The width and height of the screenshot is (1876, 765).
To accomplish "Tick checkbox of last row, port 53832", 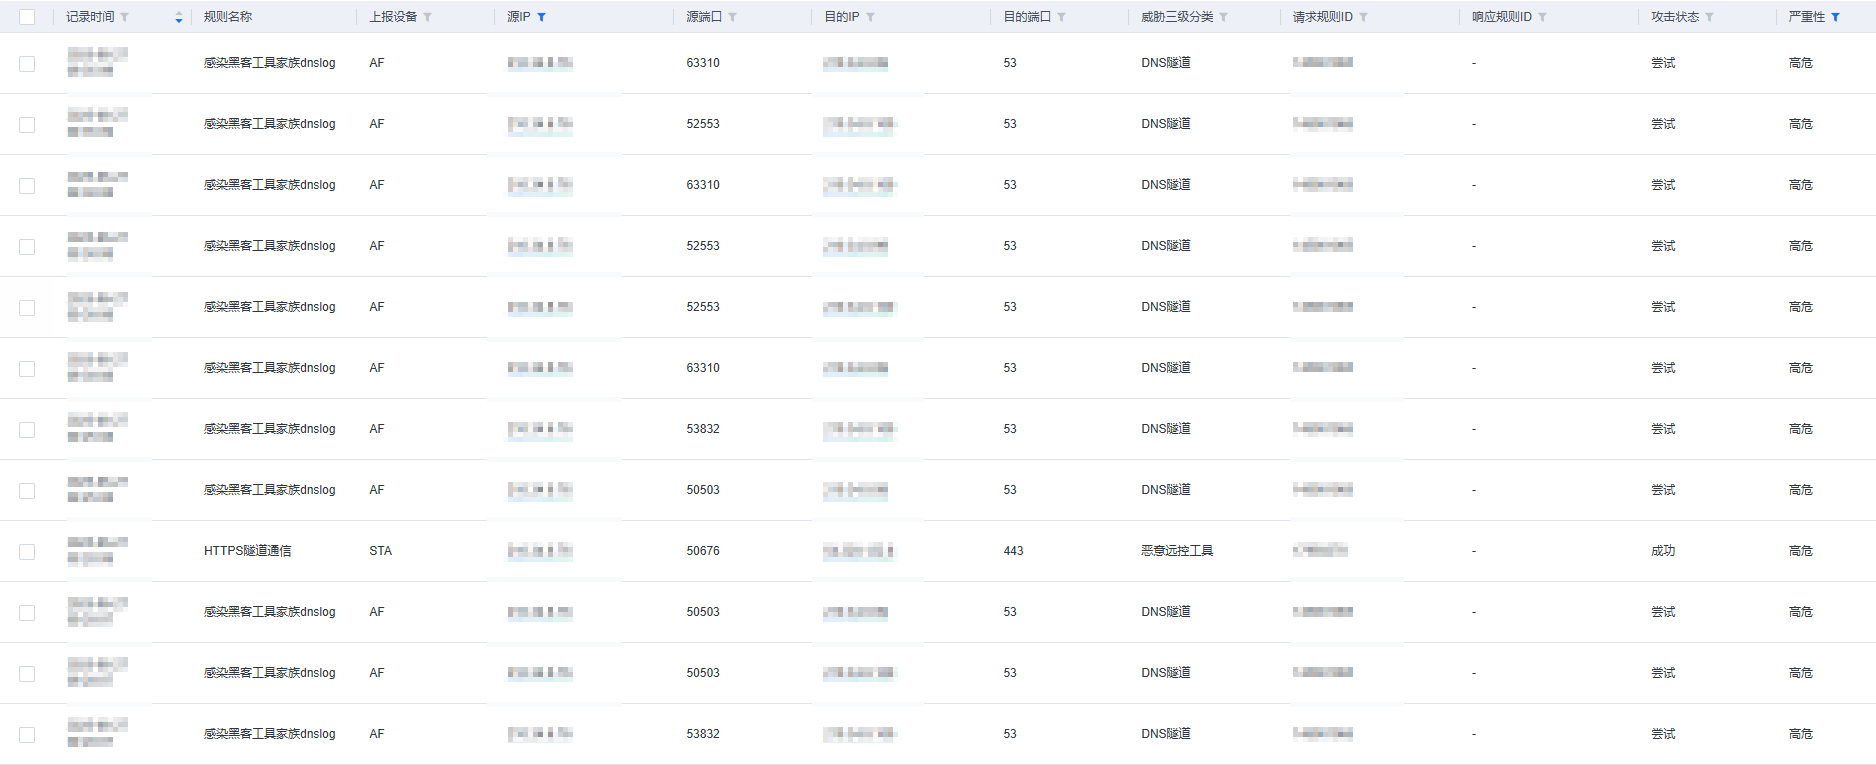I will [27, 735].
